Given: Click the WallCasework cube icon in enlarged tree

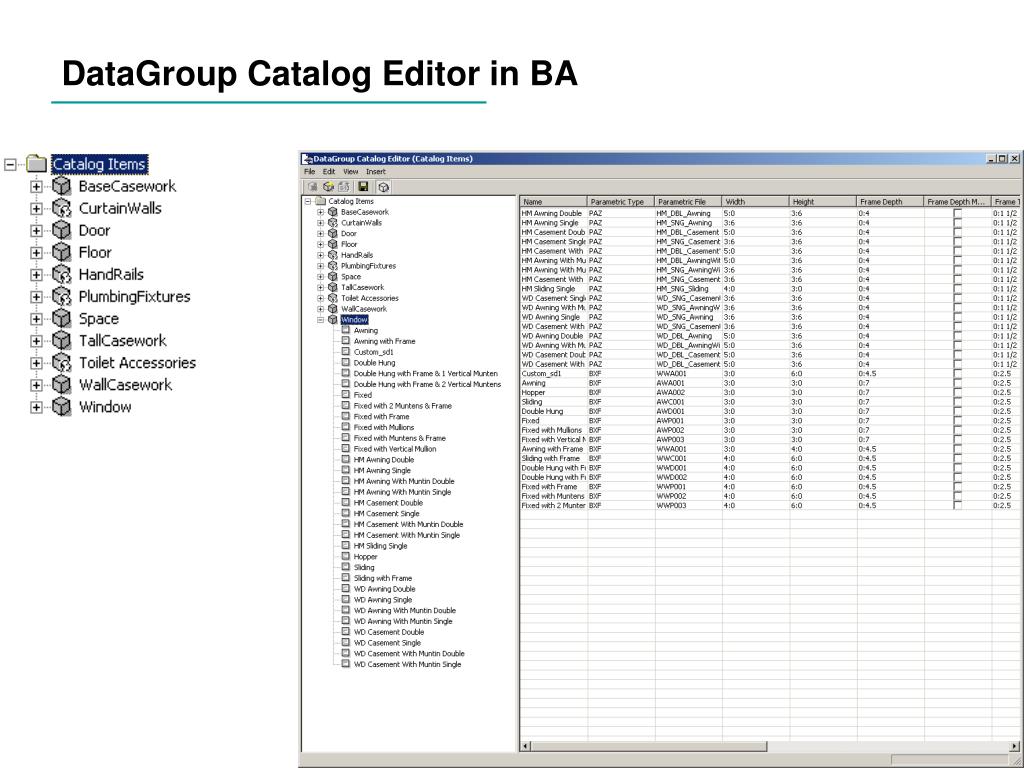Looking at the screenshot, I should coord(61,385).
